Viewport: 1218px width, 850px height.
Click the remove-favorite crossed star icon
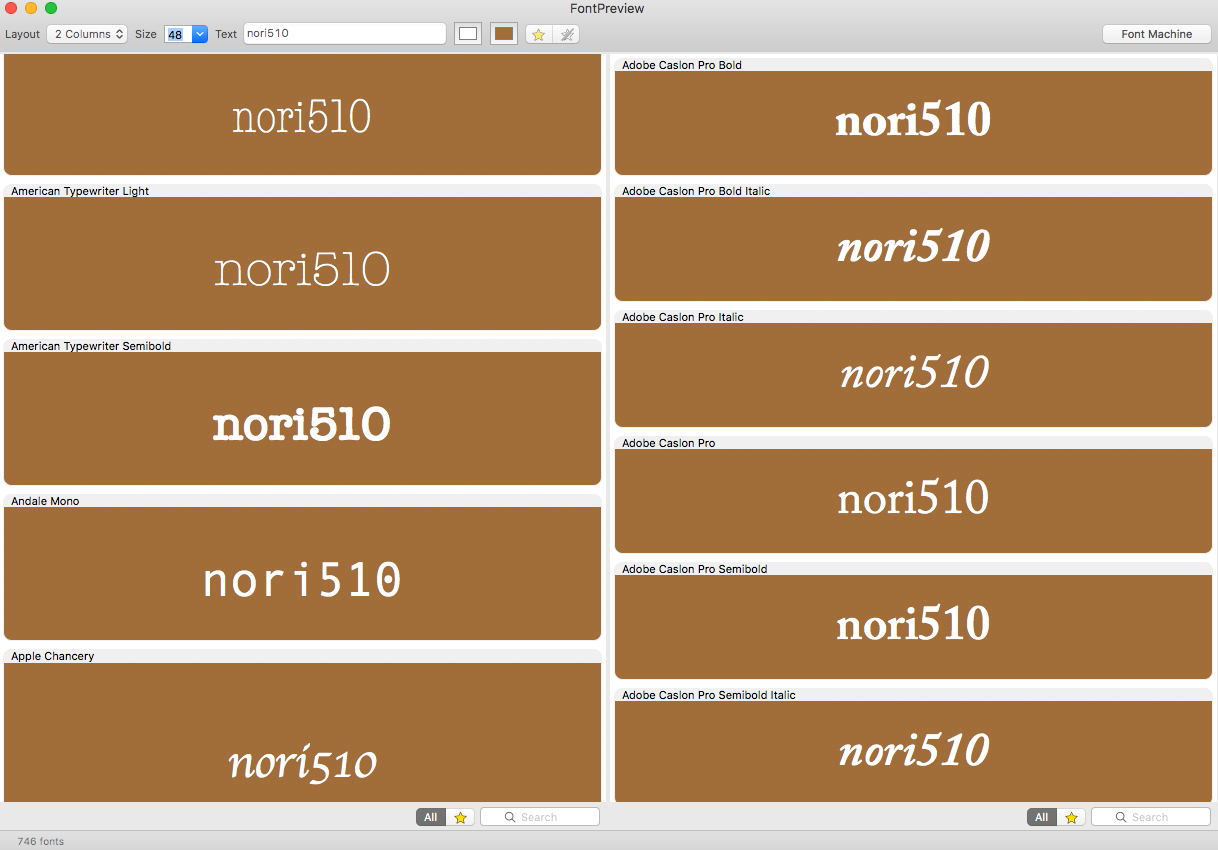(x=566, y=34)
